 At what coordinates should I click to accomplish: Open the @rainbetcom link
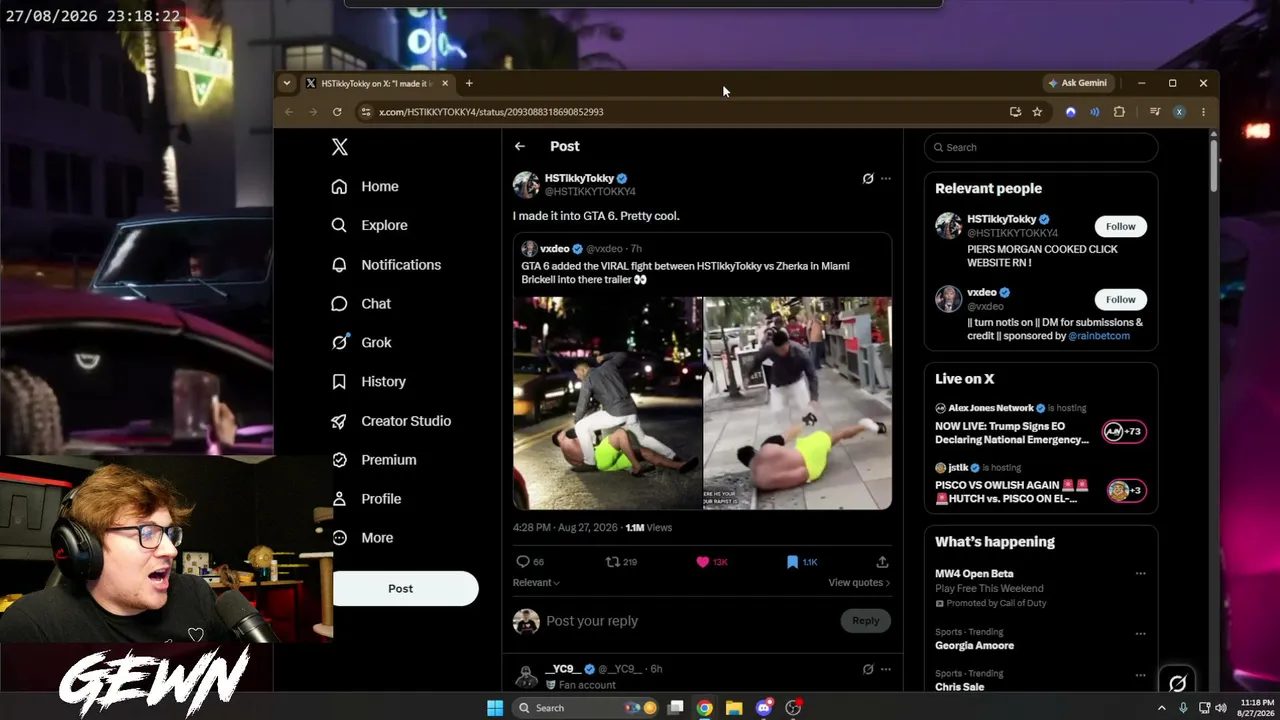(1099, 336)
